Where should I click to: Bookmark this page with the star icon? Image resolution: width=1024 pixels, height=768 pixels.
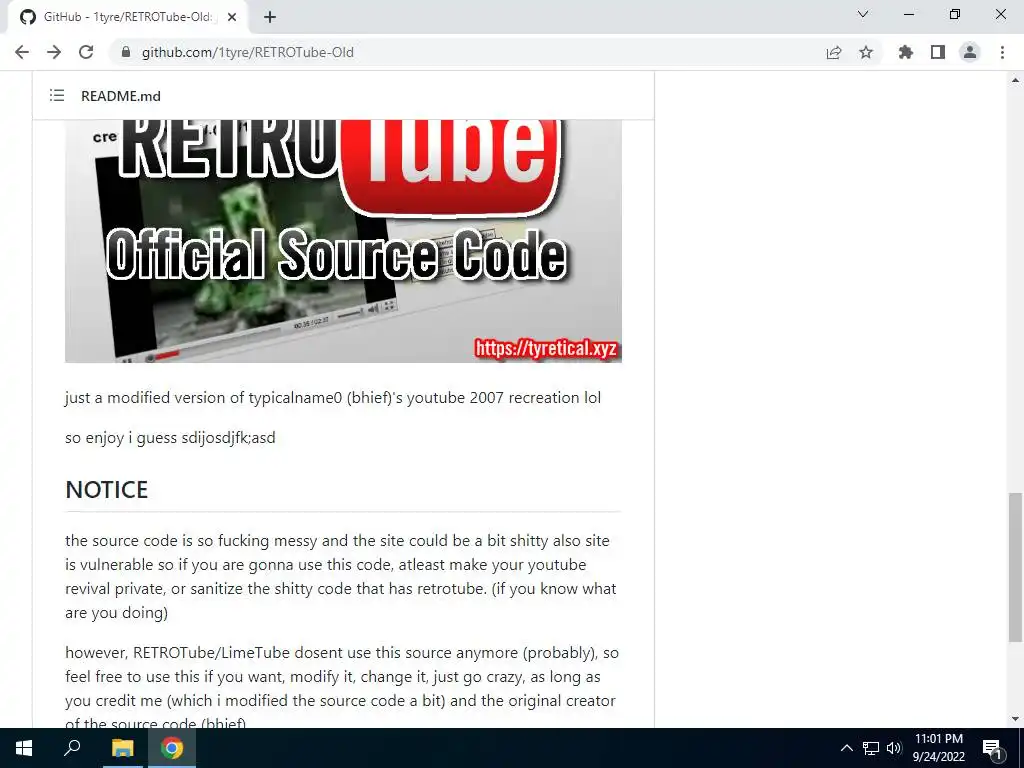tap(866, 52)
